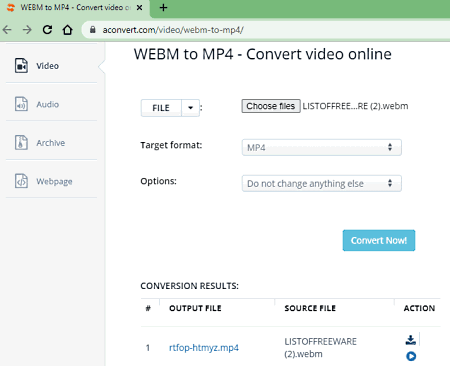
Task: Select the WEBM to MP4 browser tab
Action: [x=75, y=8]
